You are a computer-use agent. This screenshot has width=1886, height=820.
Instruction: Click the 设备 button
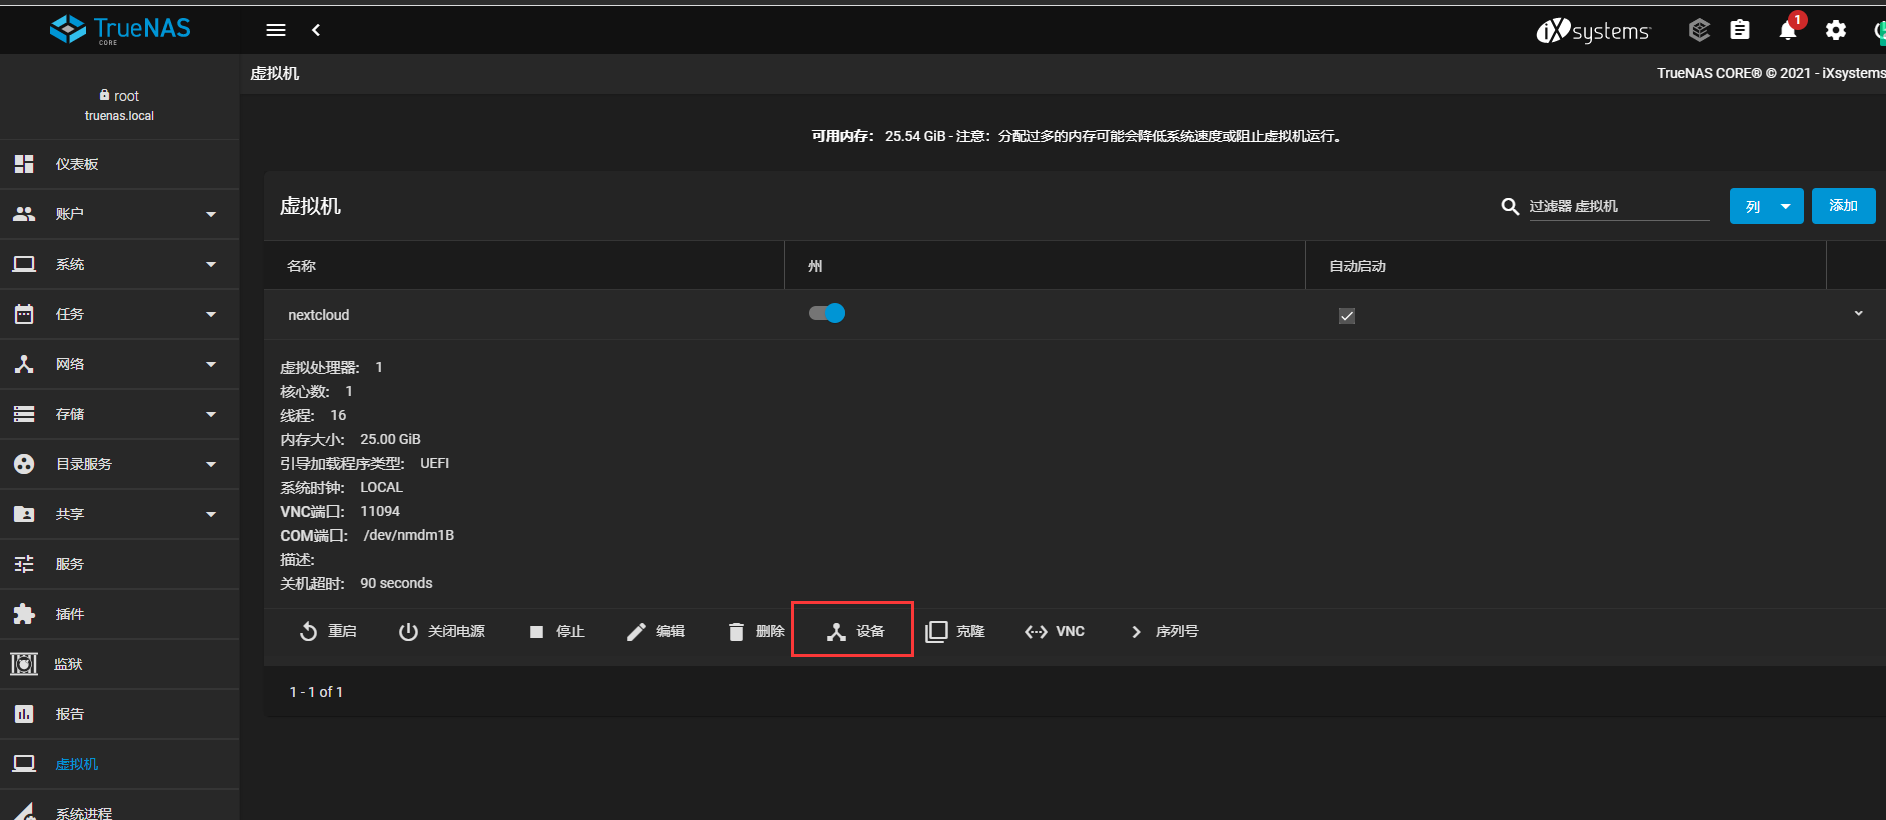tap(856, 631)
